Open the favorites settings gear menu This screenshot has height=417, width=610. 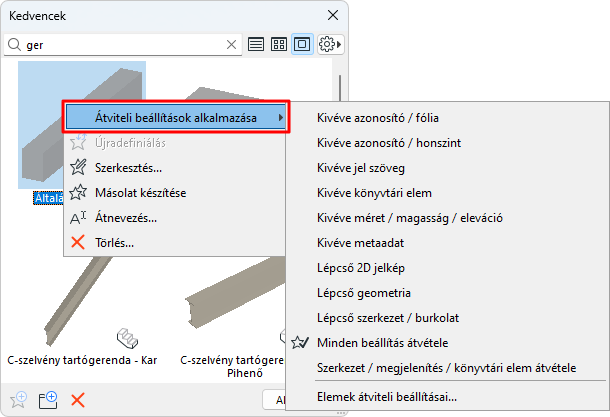tap(328, 45)
